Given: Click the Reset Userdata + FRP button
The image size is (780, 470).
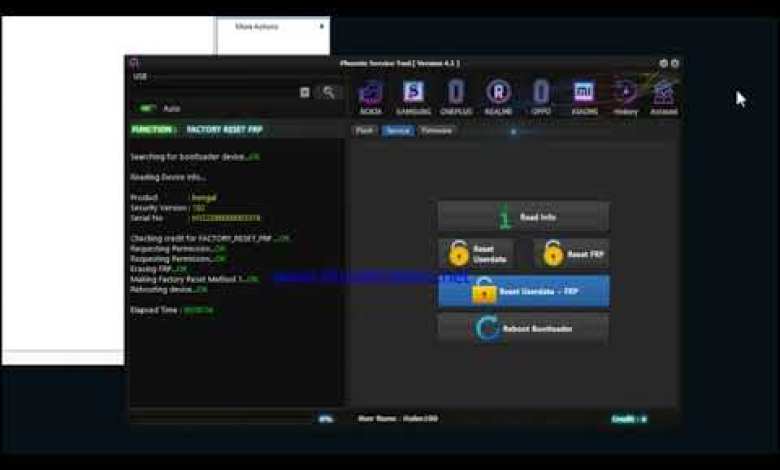Looking at the screenshot, I should pos(523,291).
